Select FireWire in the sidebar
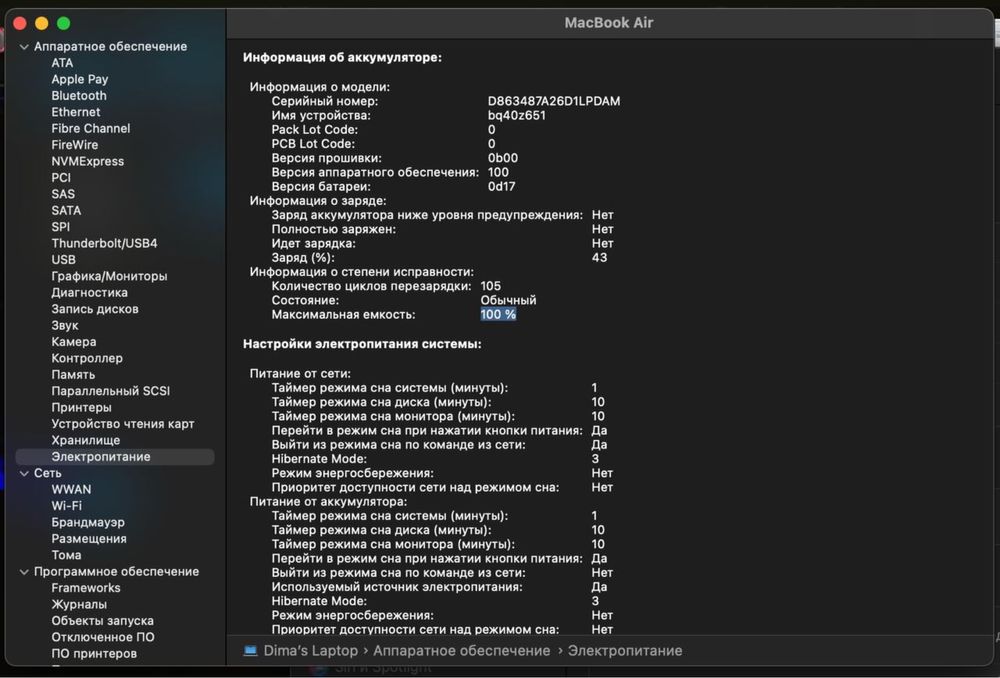Screen dimensions: 1000x678 (x=75, y=145)
